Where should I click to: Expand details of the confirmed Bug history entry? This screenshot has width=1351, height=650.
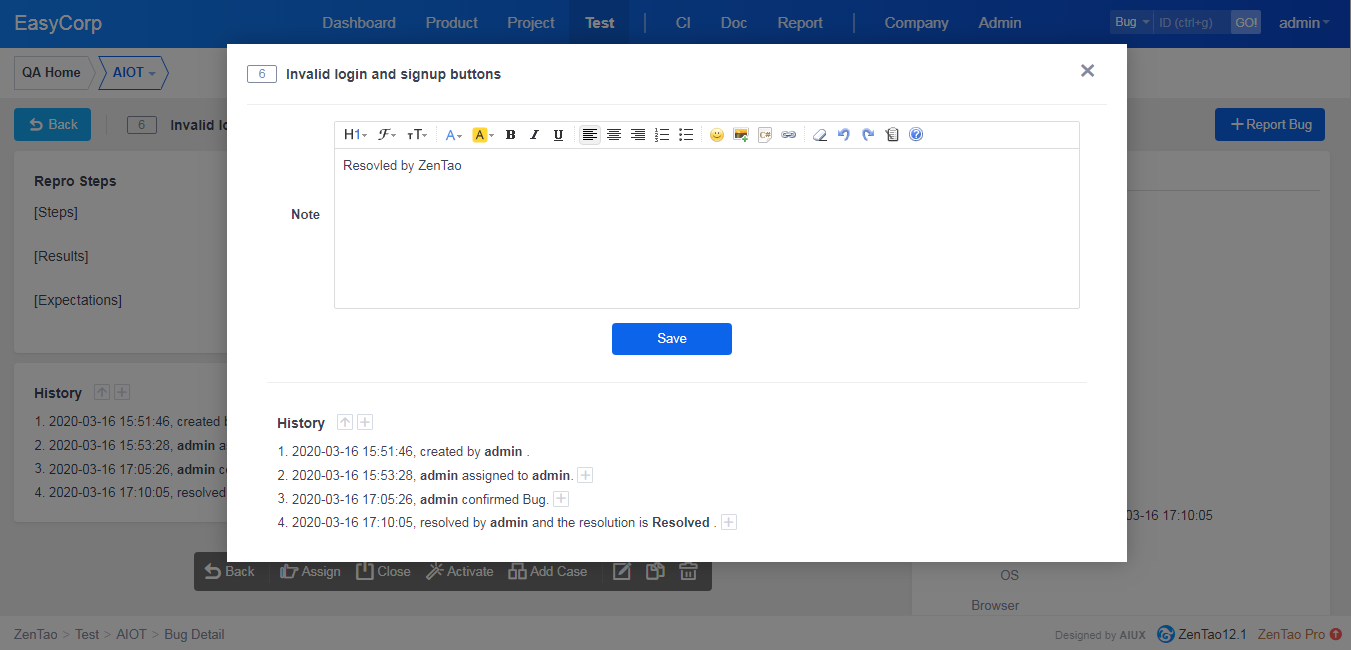pos(561,499)
